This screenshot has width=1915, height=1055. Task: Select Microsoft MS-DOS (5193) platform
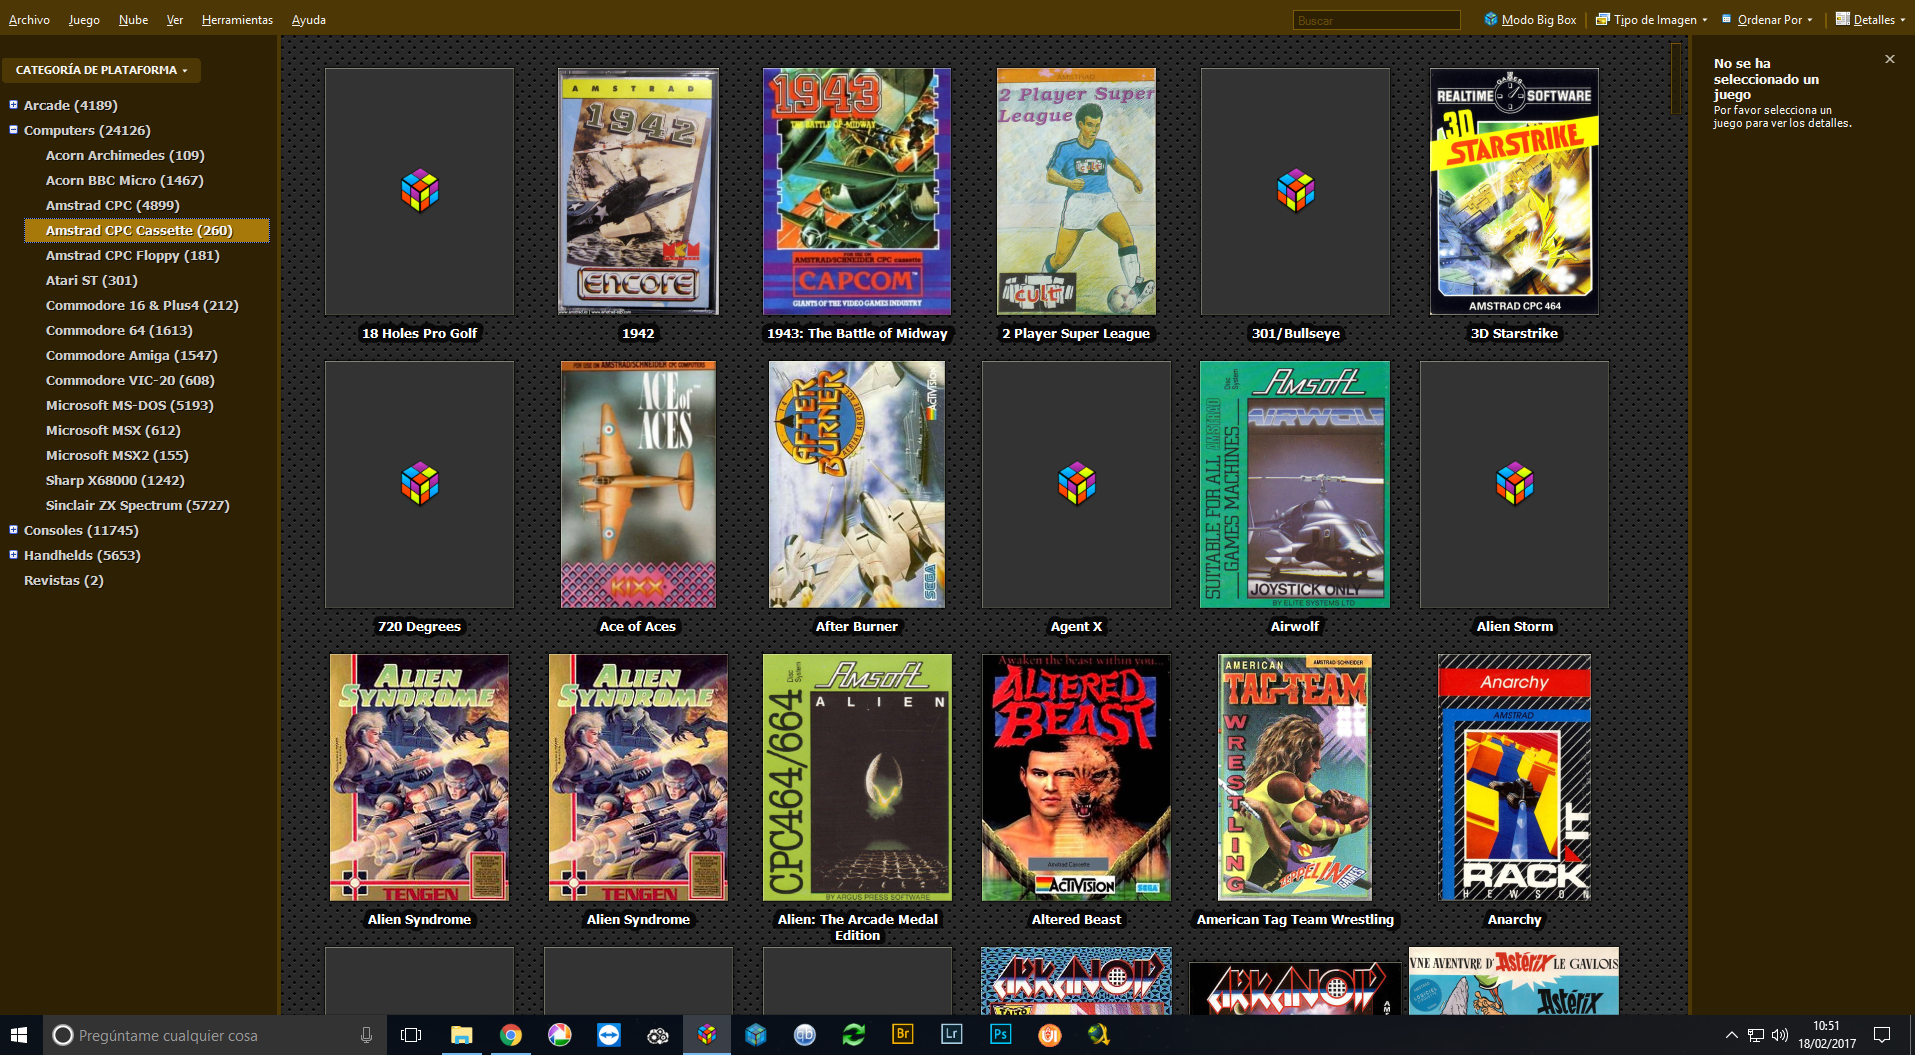point(129,405)
